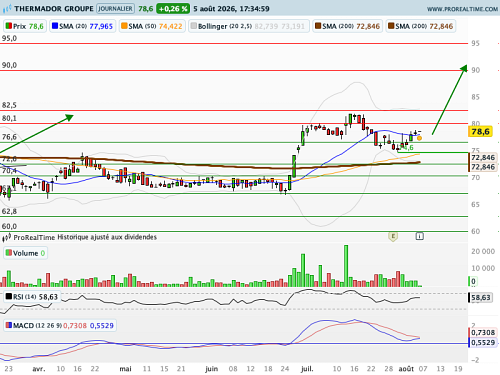This screenshot has width=500, height=375.
Task: Select the 90,0 resistance level label
Action: 9,65
